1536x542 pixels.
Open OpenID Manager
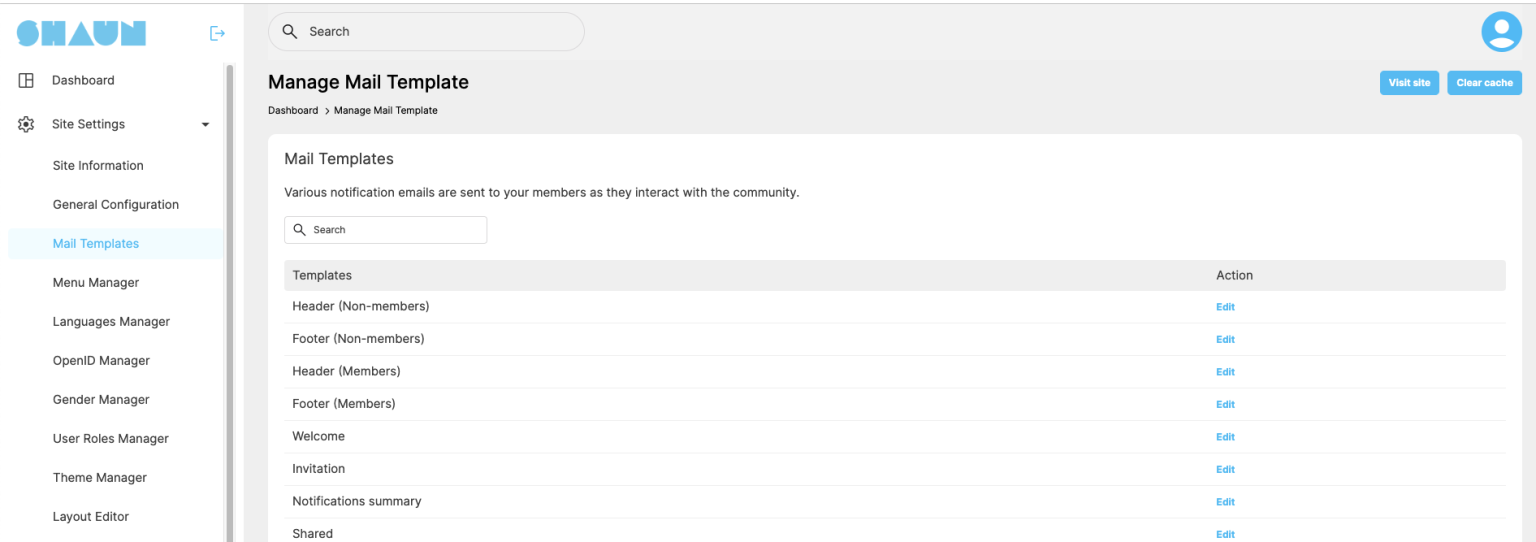pos(101,361)
